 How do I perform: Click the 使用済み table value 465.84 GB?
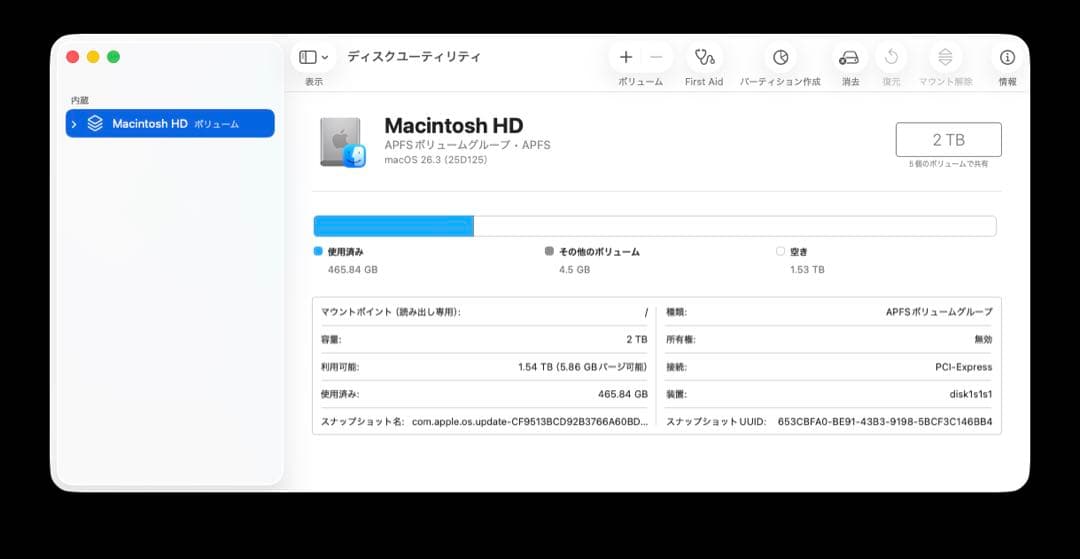pos(623,394)
